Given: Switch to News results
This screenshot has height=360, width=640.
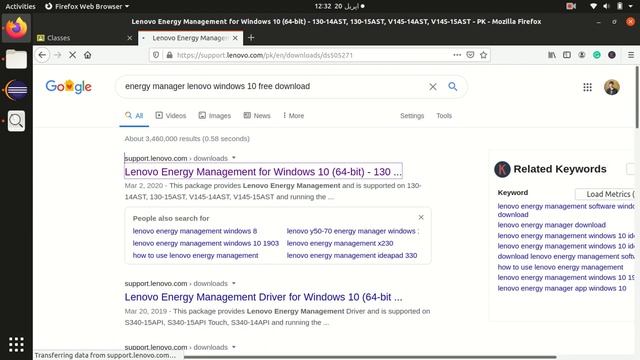Looking at the screenshot, I should coord(257,116).
